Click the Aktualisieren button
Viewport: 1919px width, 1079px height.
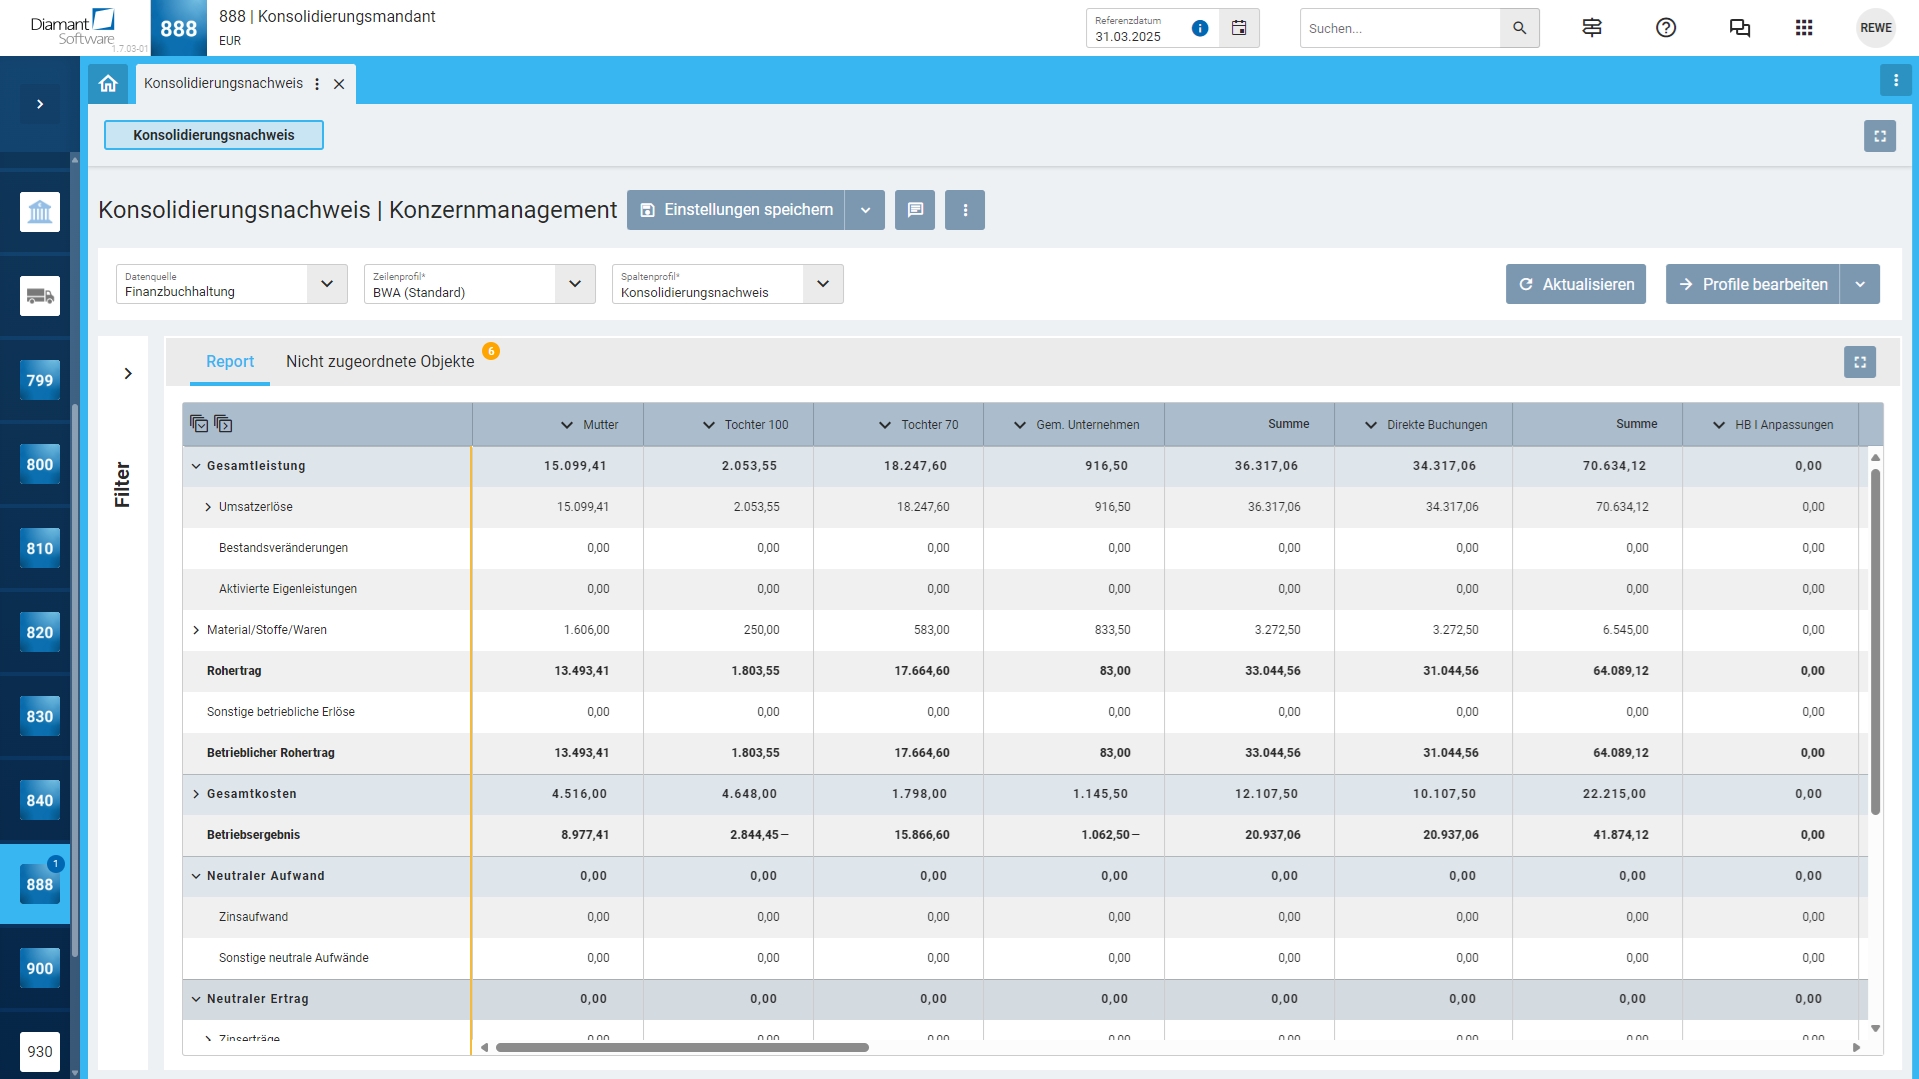click(x=1576, y=284)
